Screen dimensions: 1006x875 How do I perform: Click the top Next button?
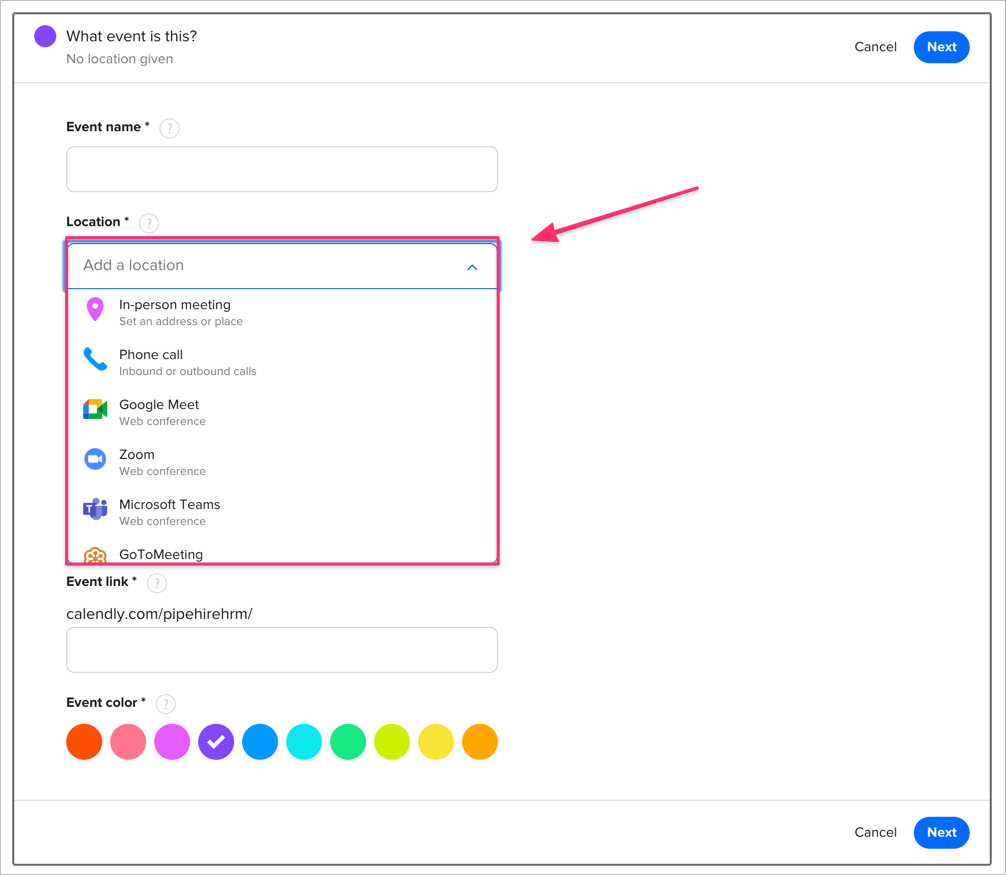point(941,46)
